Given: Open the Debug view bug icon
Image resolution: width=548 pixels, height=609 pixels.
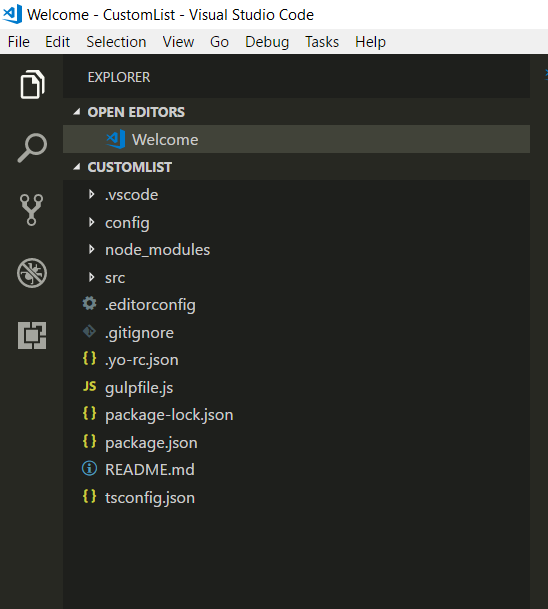Looking at the screenshot, I should tap(32, 273).
